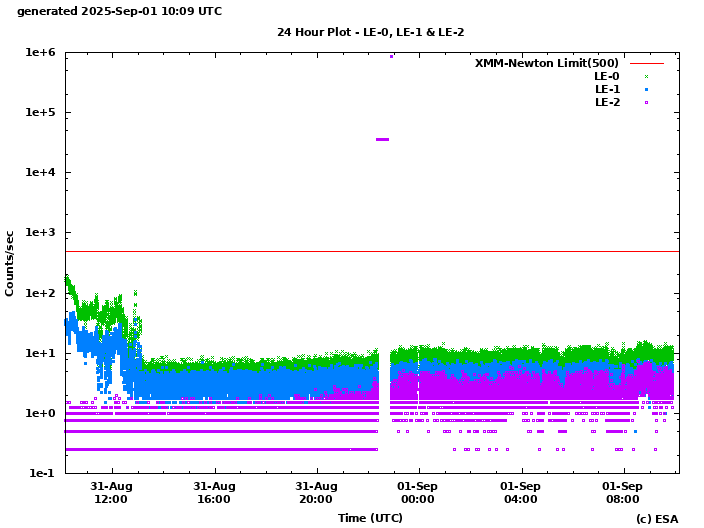
Task: Click the '31-Aug 20:00' x-axis label
Action: tap(316, 493)
